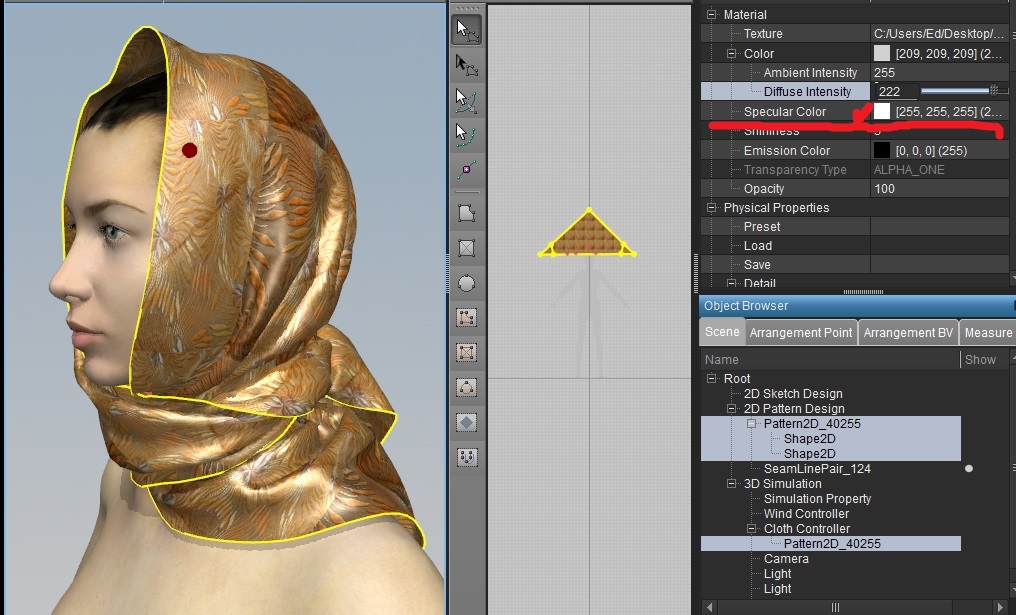The width and height of the screenshot is (1016, 615).
Task: Click the Texture file path value
Action: coord(939,34)
